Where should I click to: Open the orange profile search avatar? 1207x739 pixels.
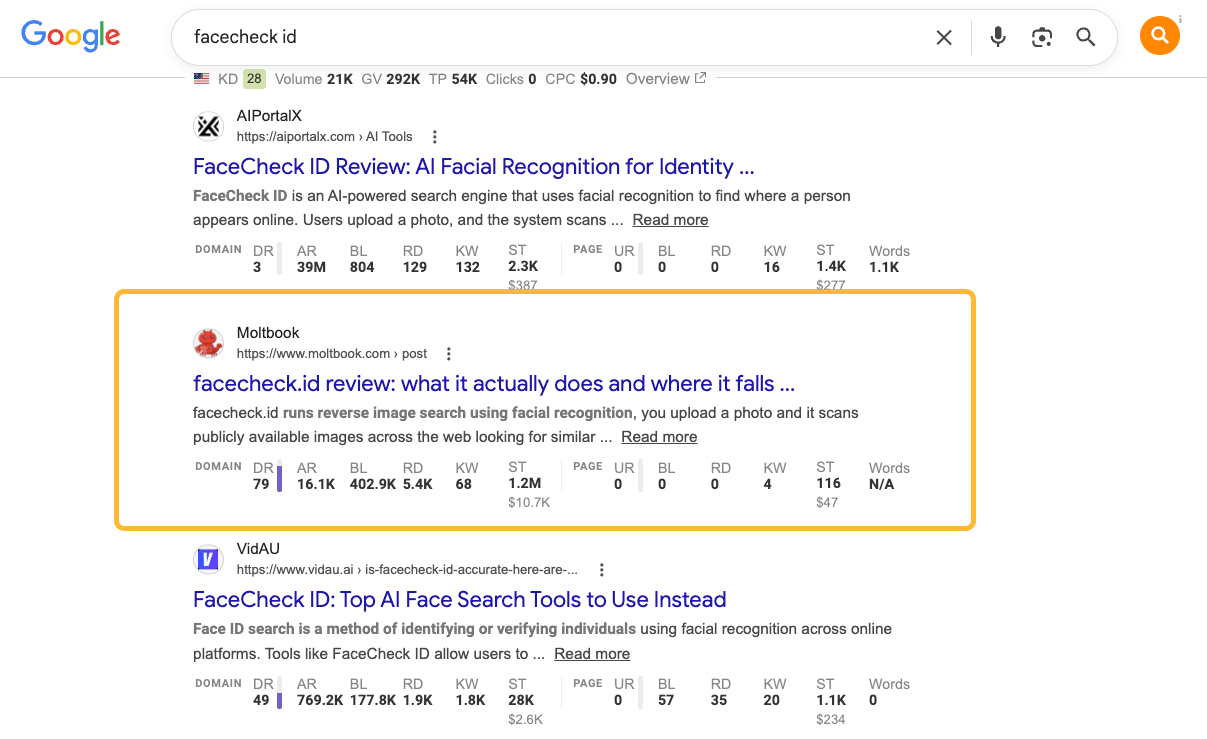tap(1160, 37)
